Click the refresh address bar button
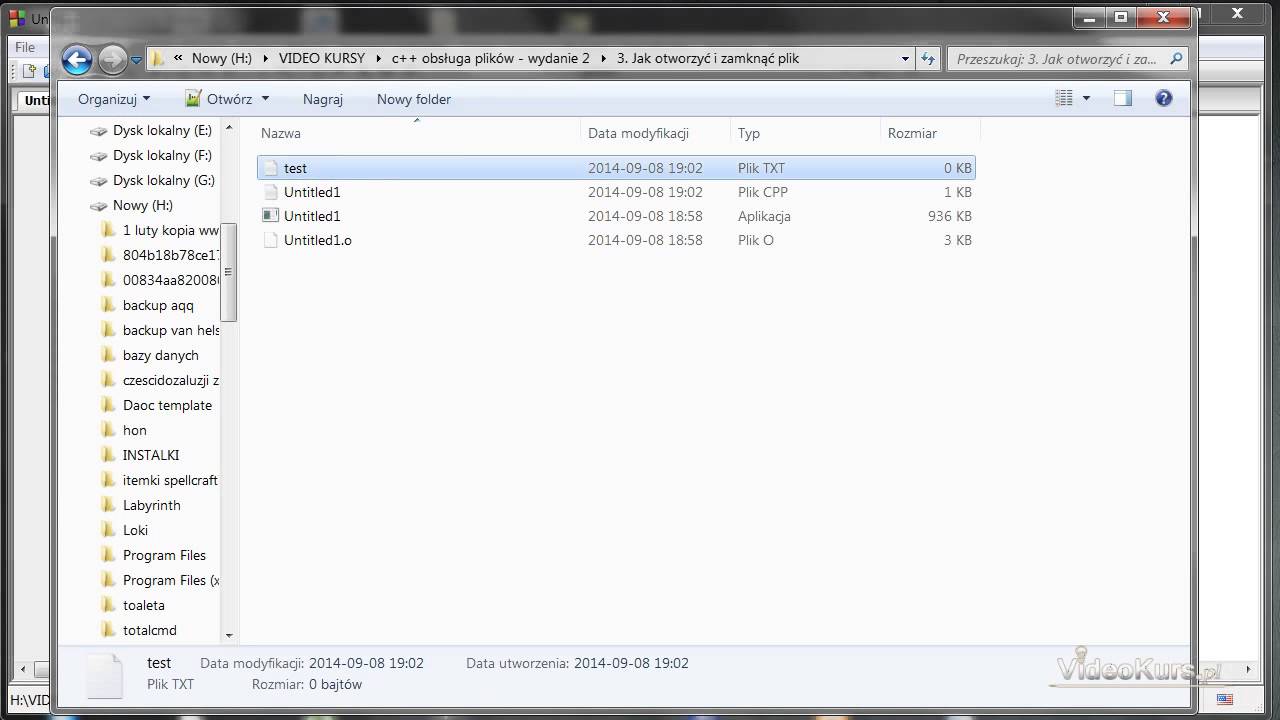Viewport: 1280px width, 720px height. [929, 59]
